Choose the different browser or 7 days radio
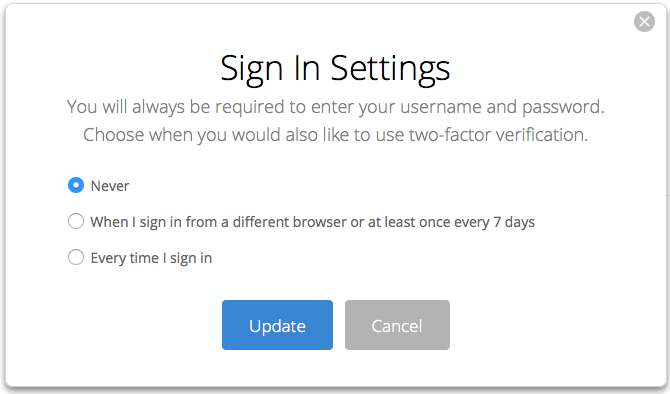Viewport: 670px width, 394px height. coord(76,221)
